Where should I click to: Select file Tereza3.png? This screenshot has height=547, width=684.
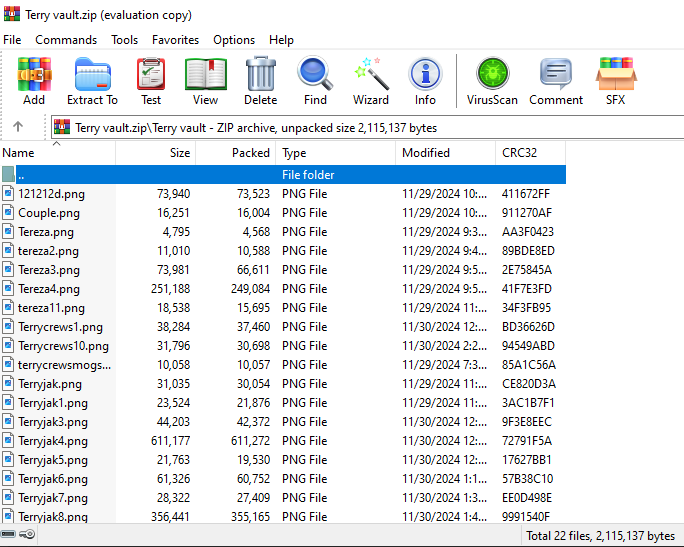coord(49,270)
